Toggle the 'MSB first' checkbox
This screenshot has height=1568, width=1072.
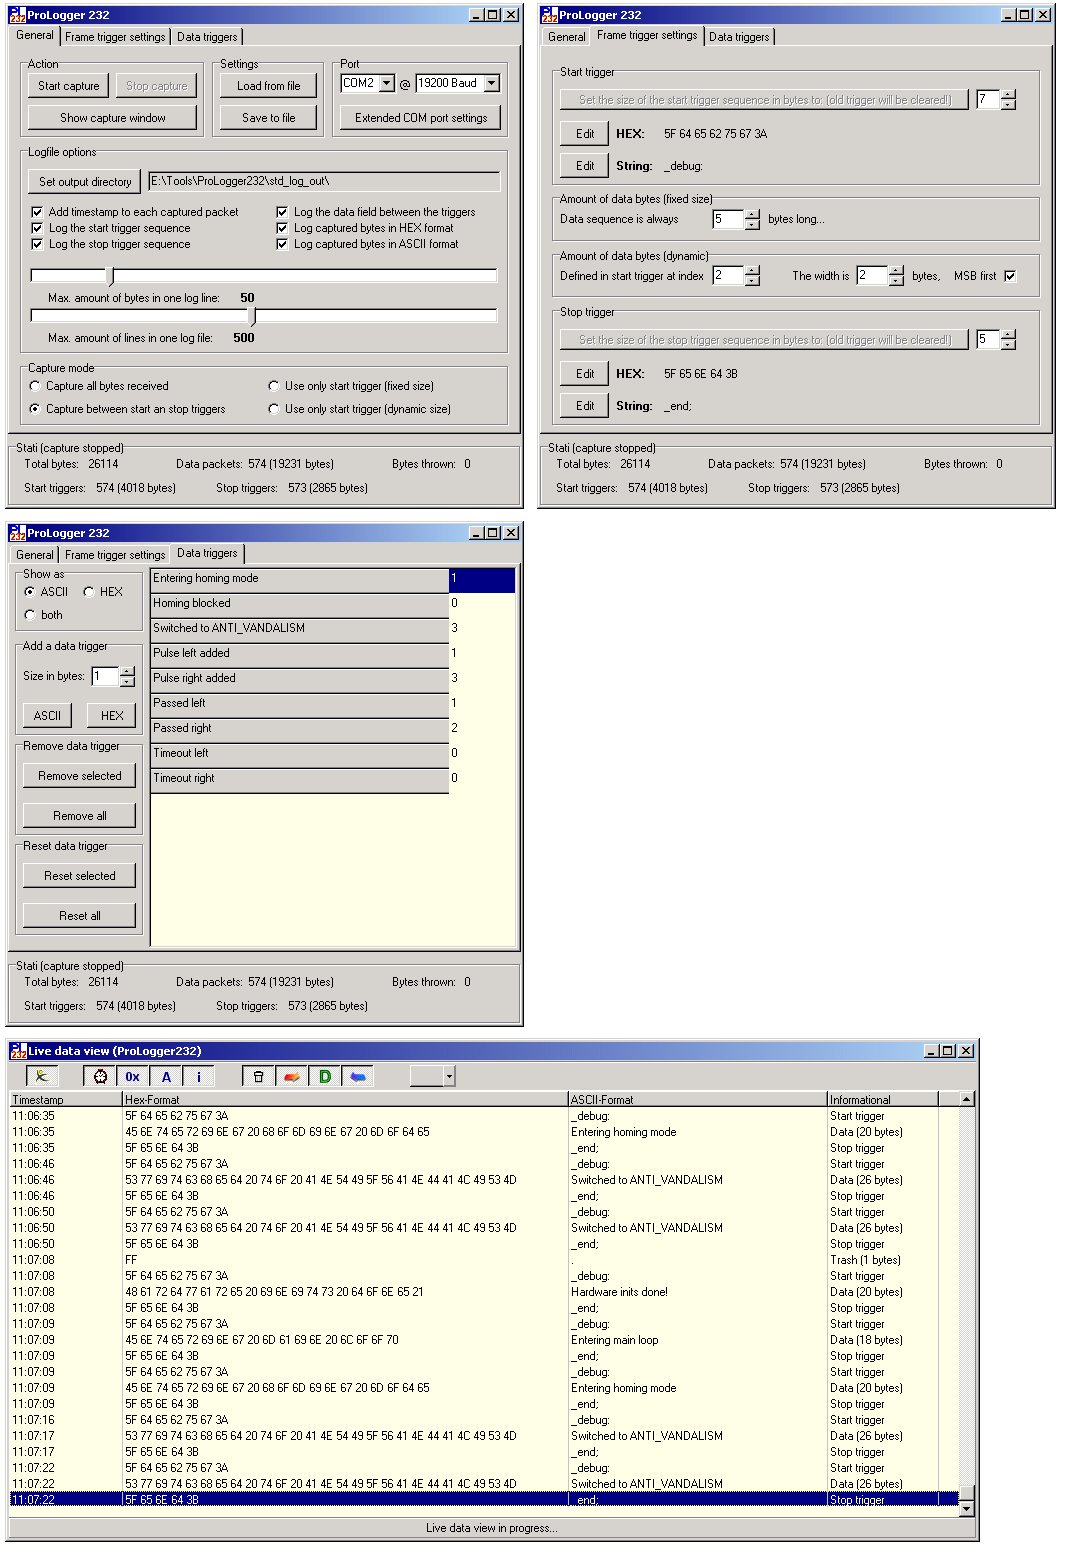point(1010,276)
